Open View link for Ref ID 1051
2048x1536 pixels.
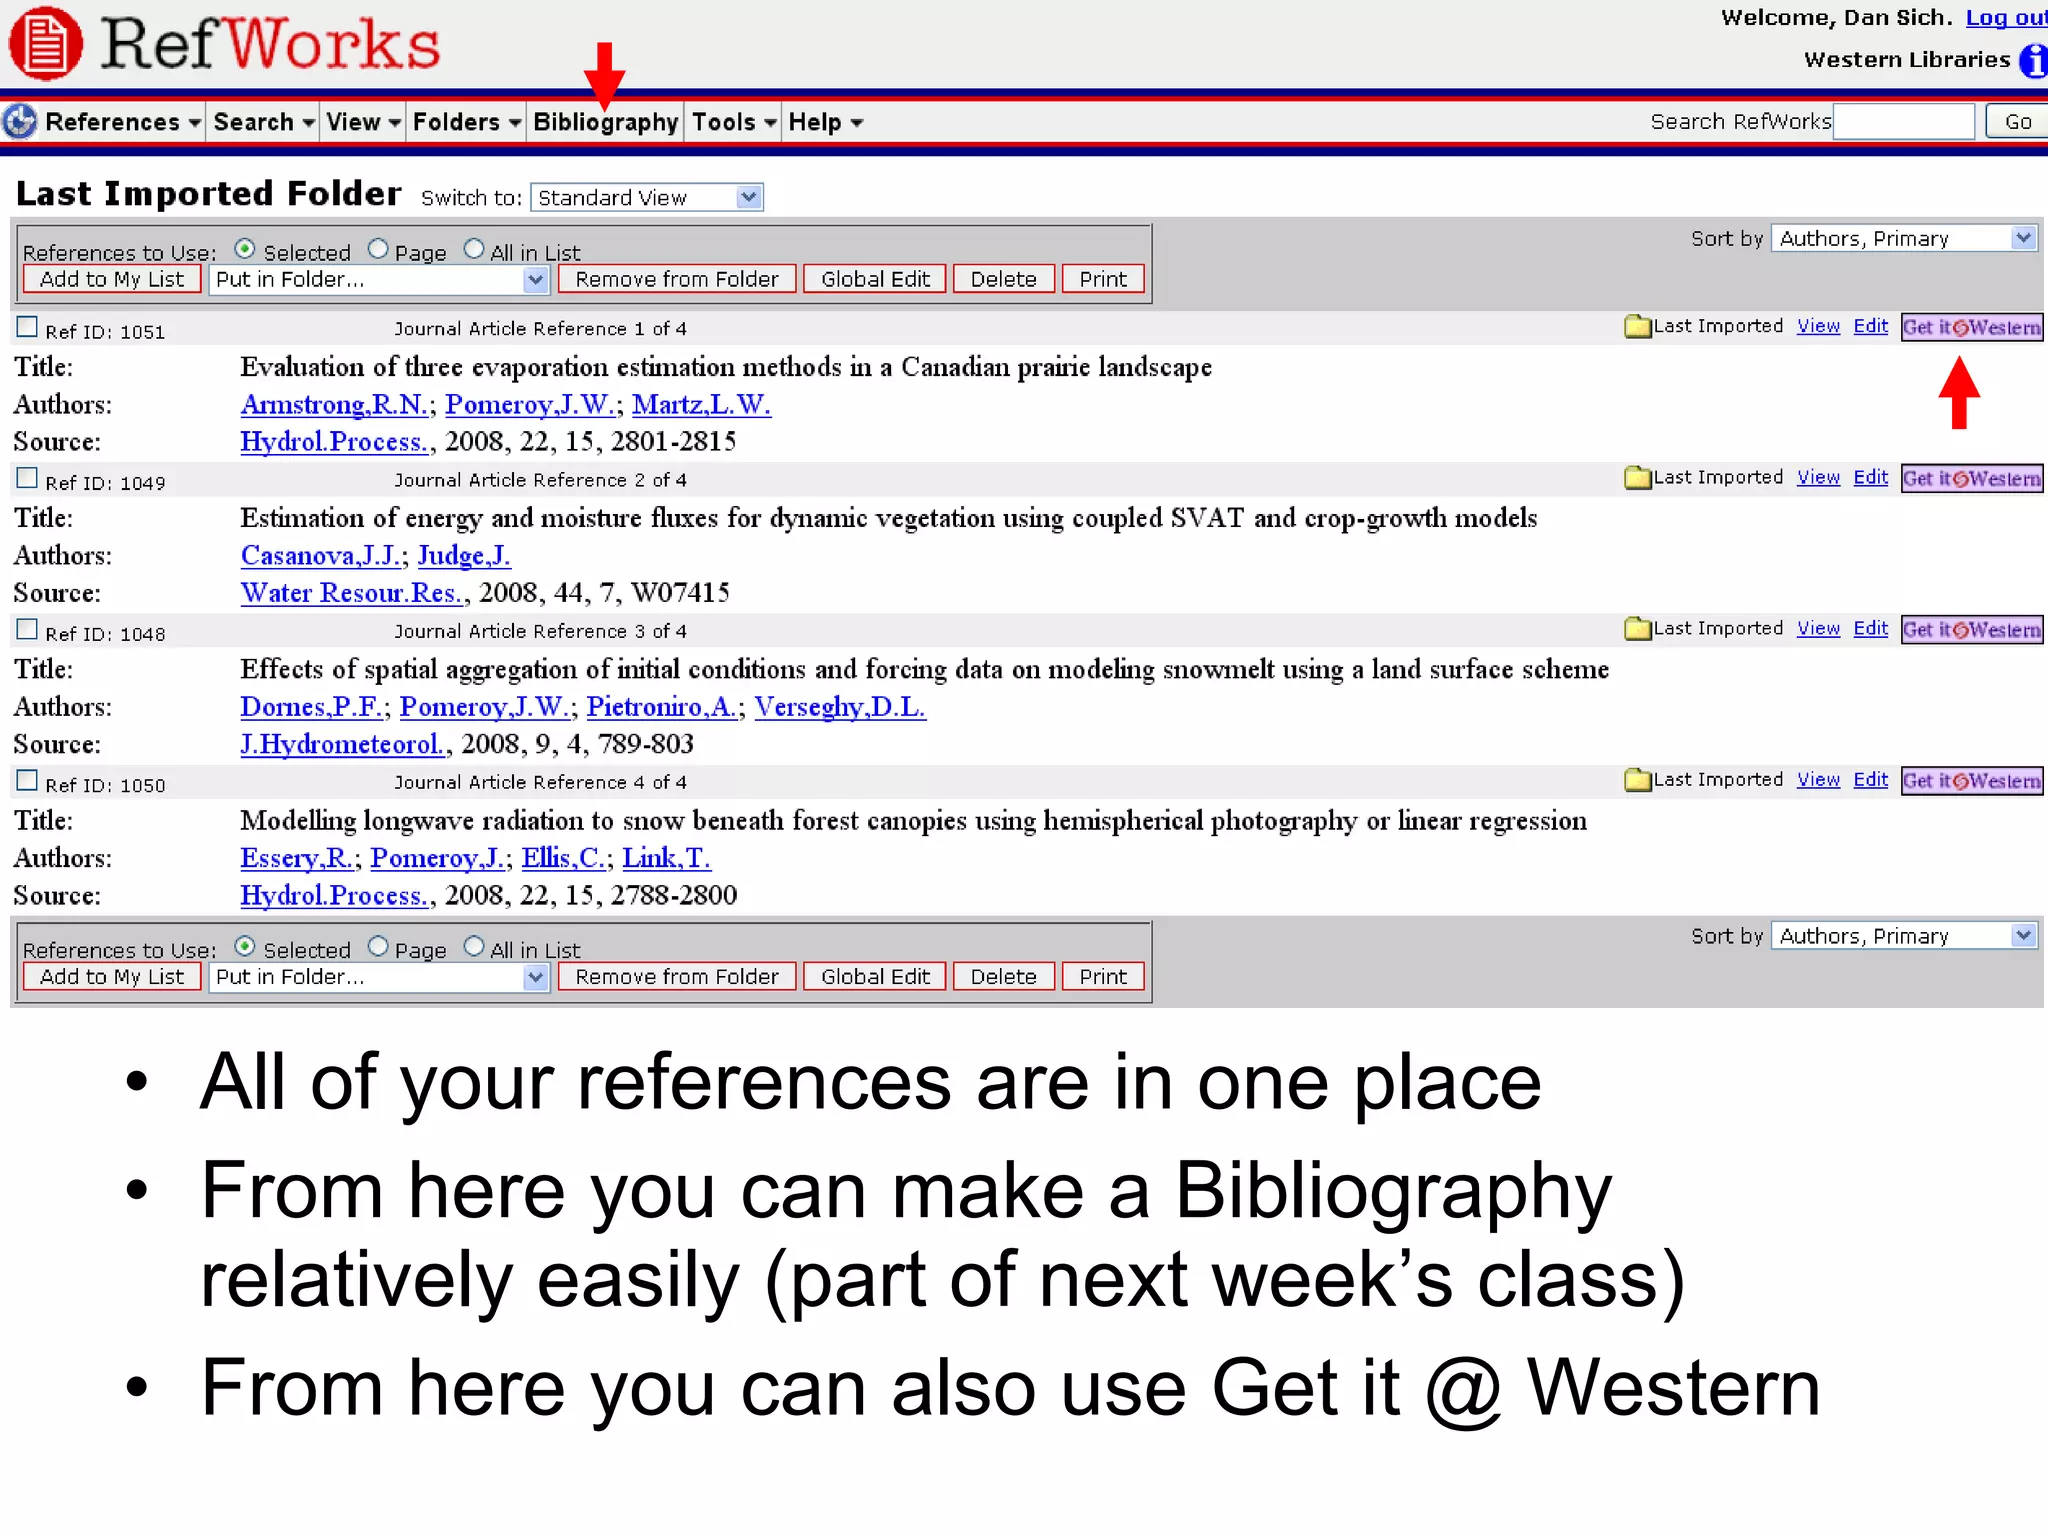click(1818, 326)
